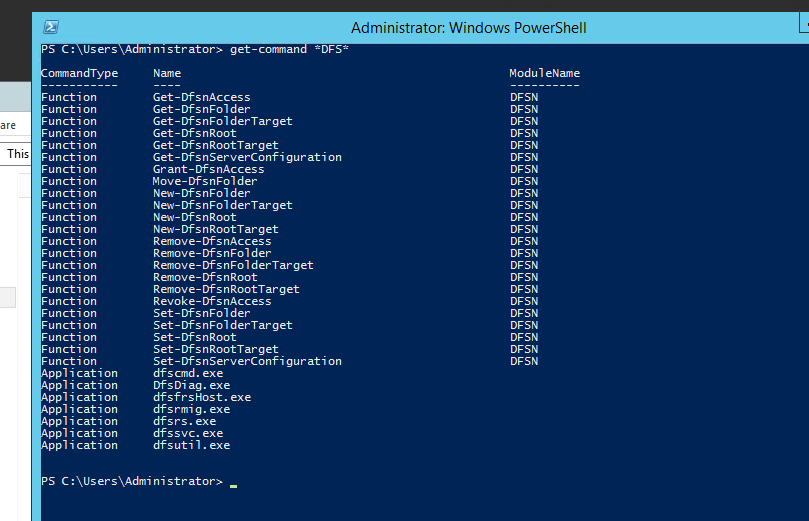
Task: Click the bottom PS C:\Users\Administrator> prompt
Action: [132, 481]
